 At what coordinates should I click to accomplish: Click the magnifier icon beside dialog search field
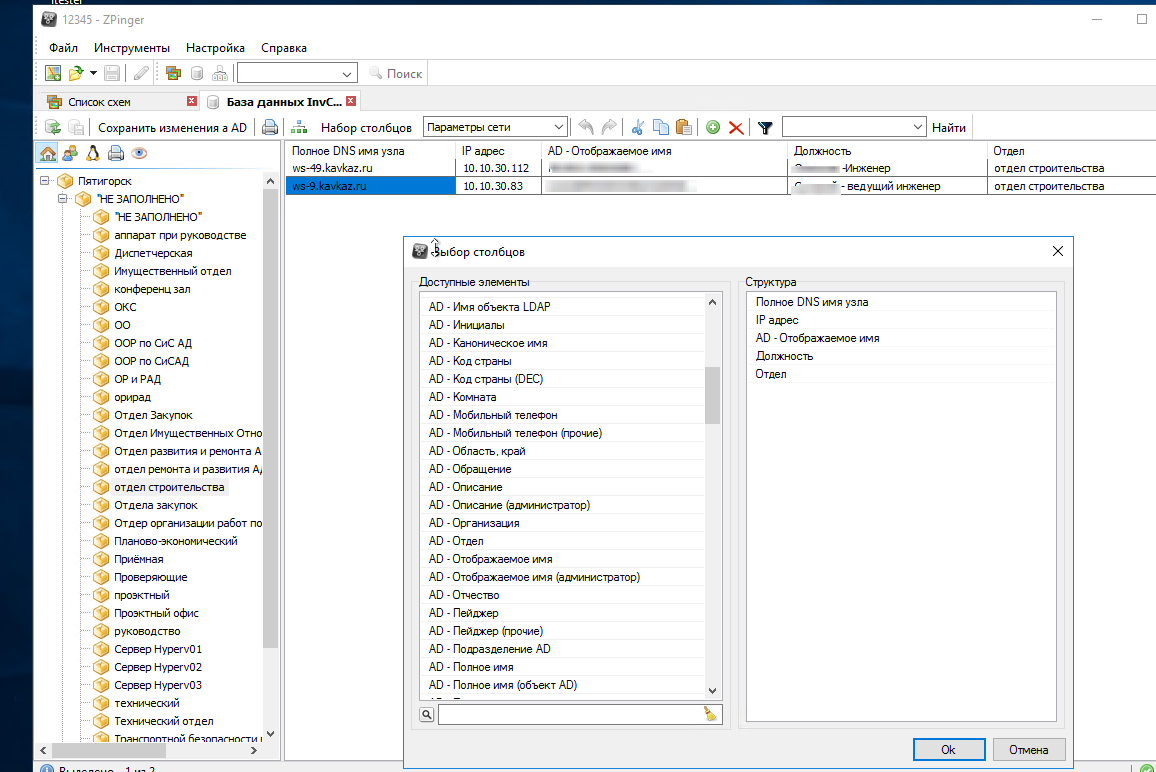(x=427, y=714)
